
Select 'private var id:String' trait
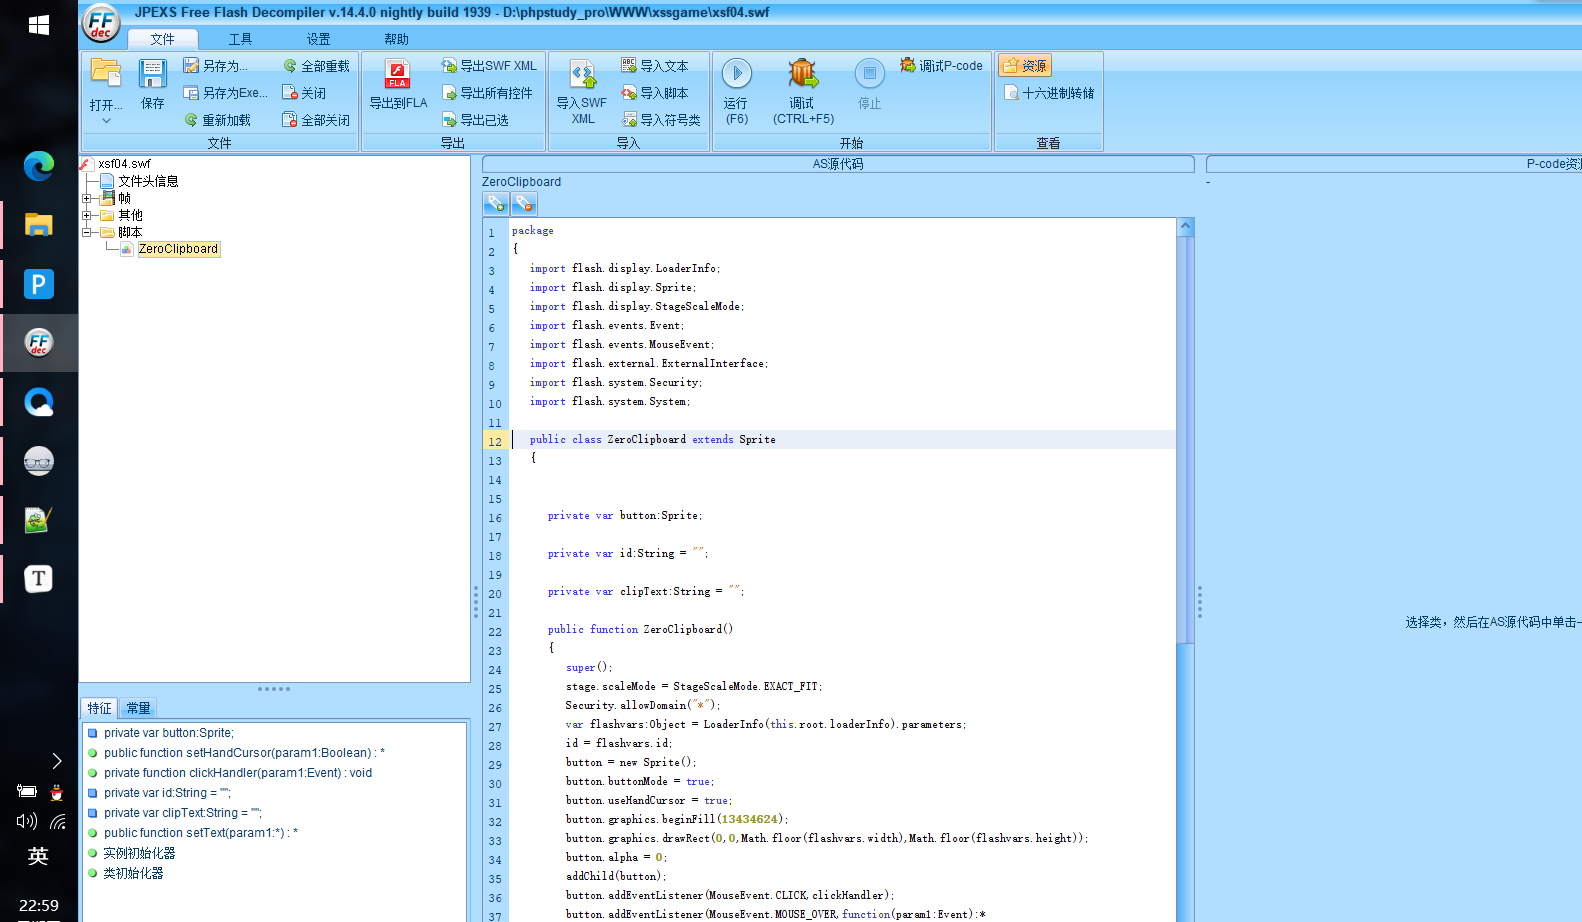167,793
